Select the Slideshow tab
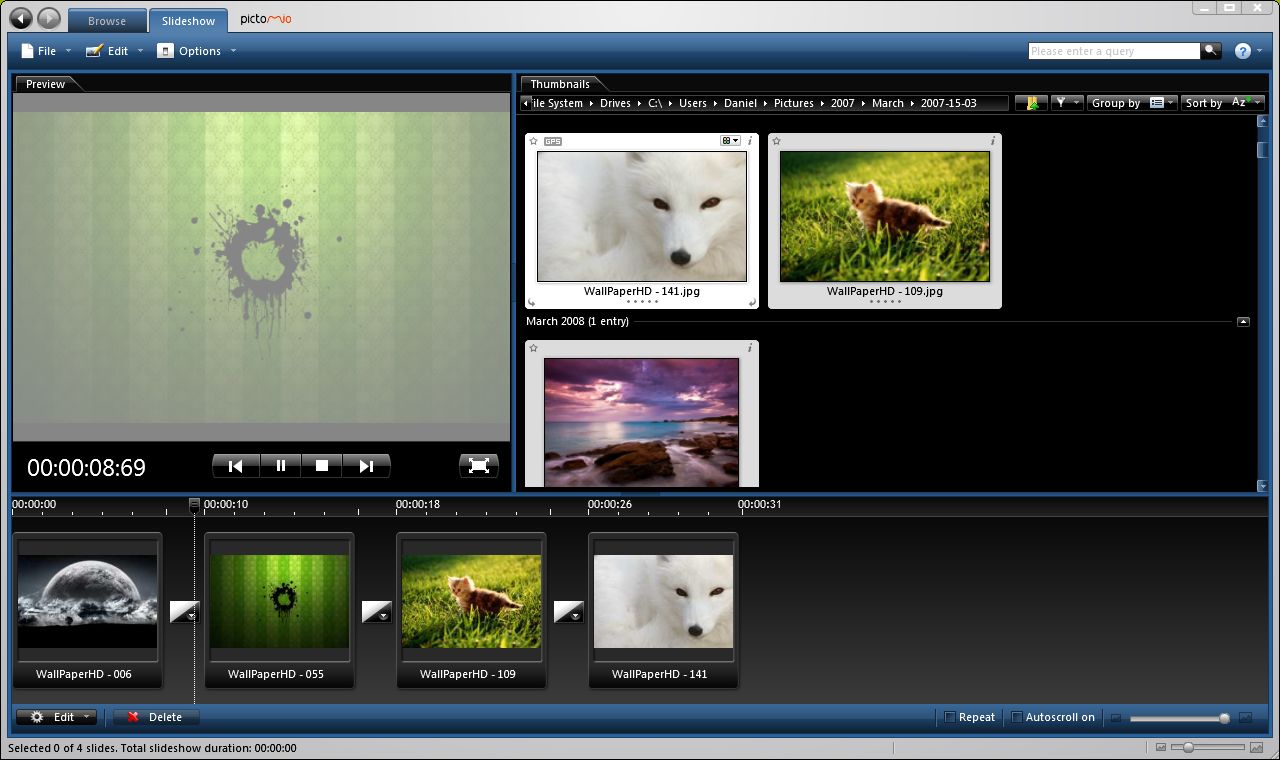This screenshot has height=760, width=1280. [188, 21]
